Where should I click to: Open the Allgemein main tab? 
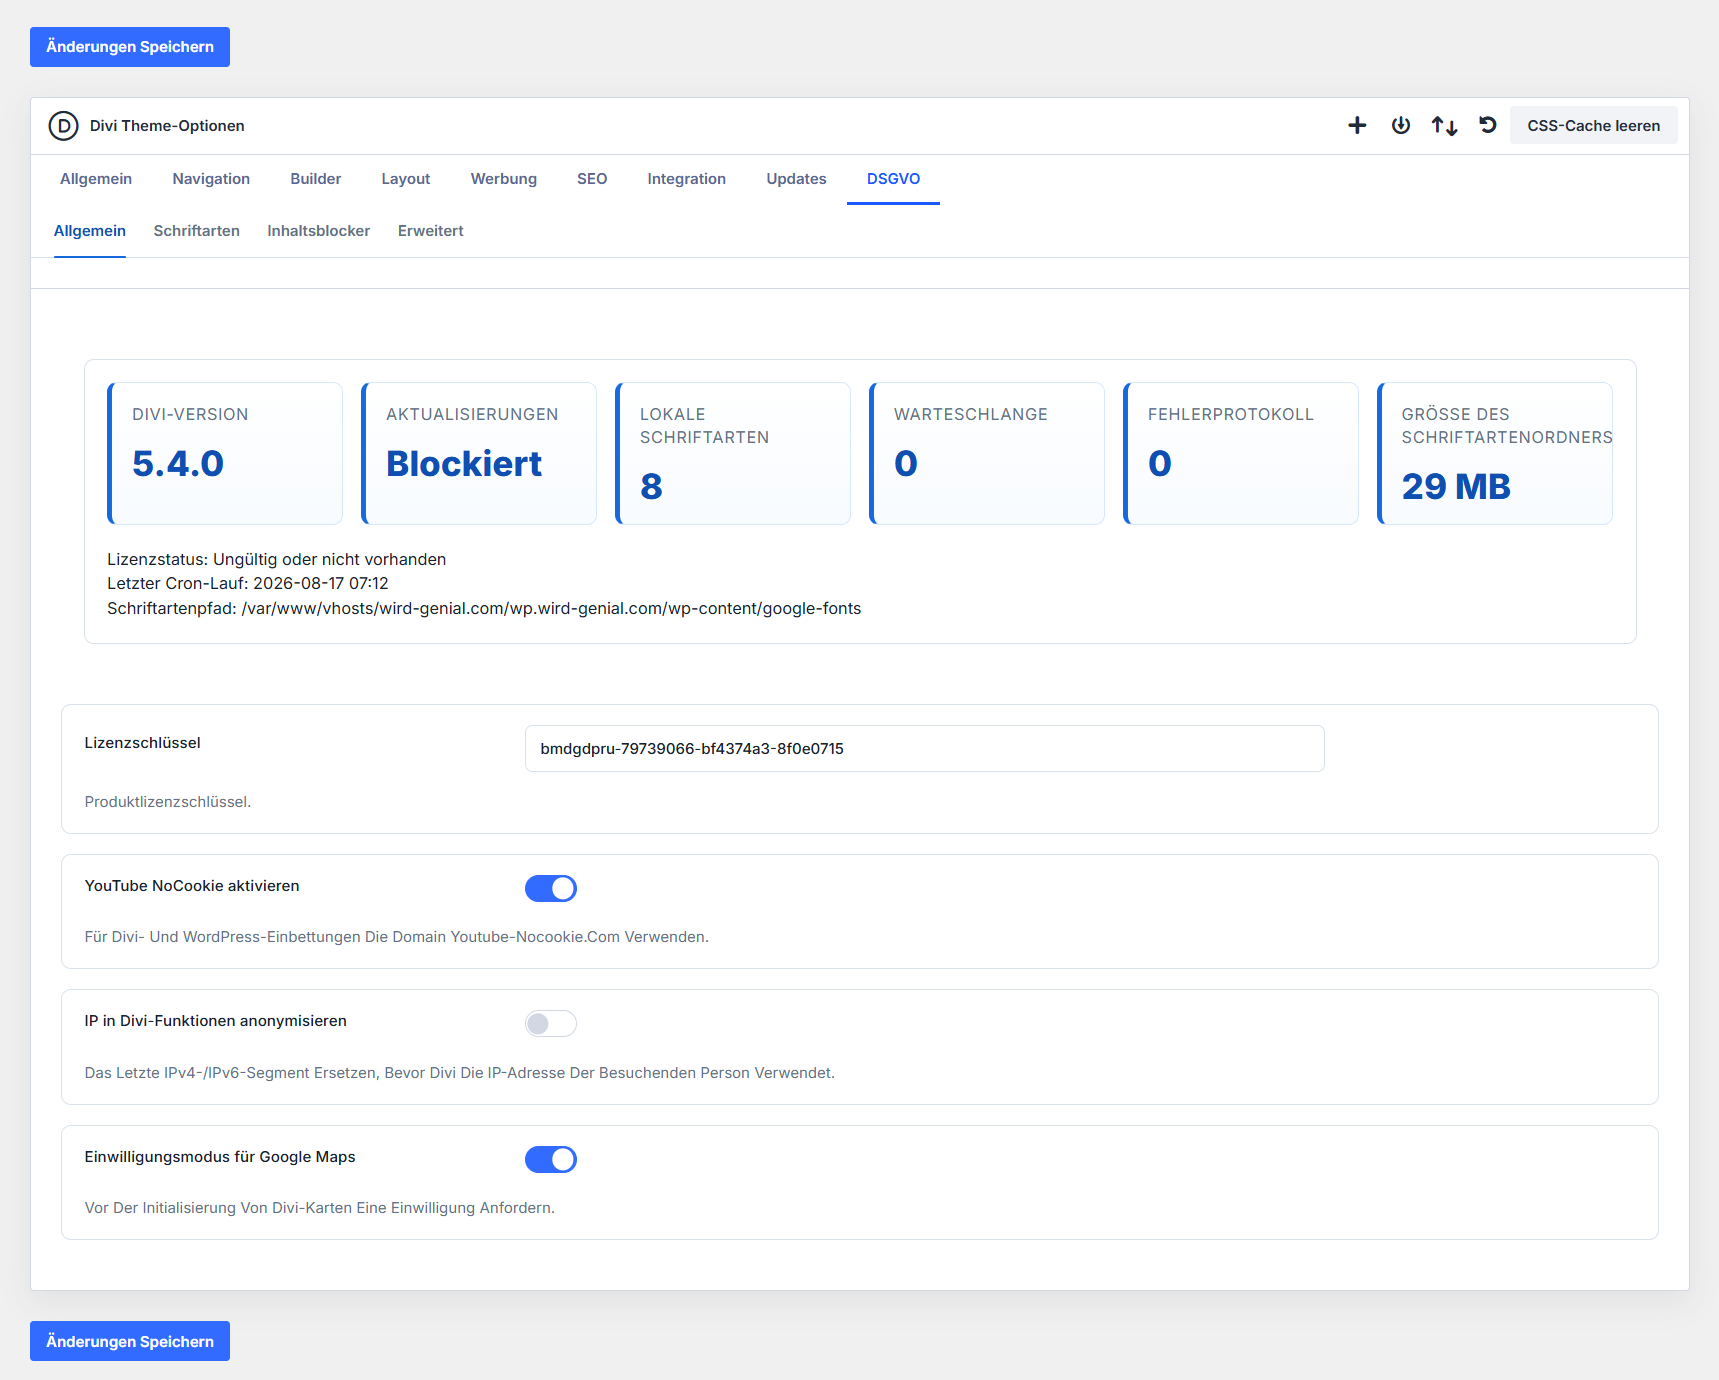click(96, 179)
